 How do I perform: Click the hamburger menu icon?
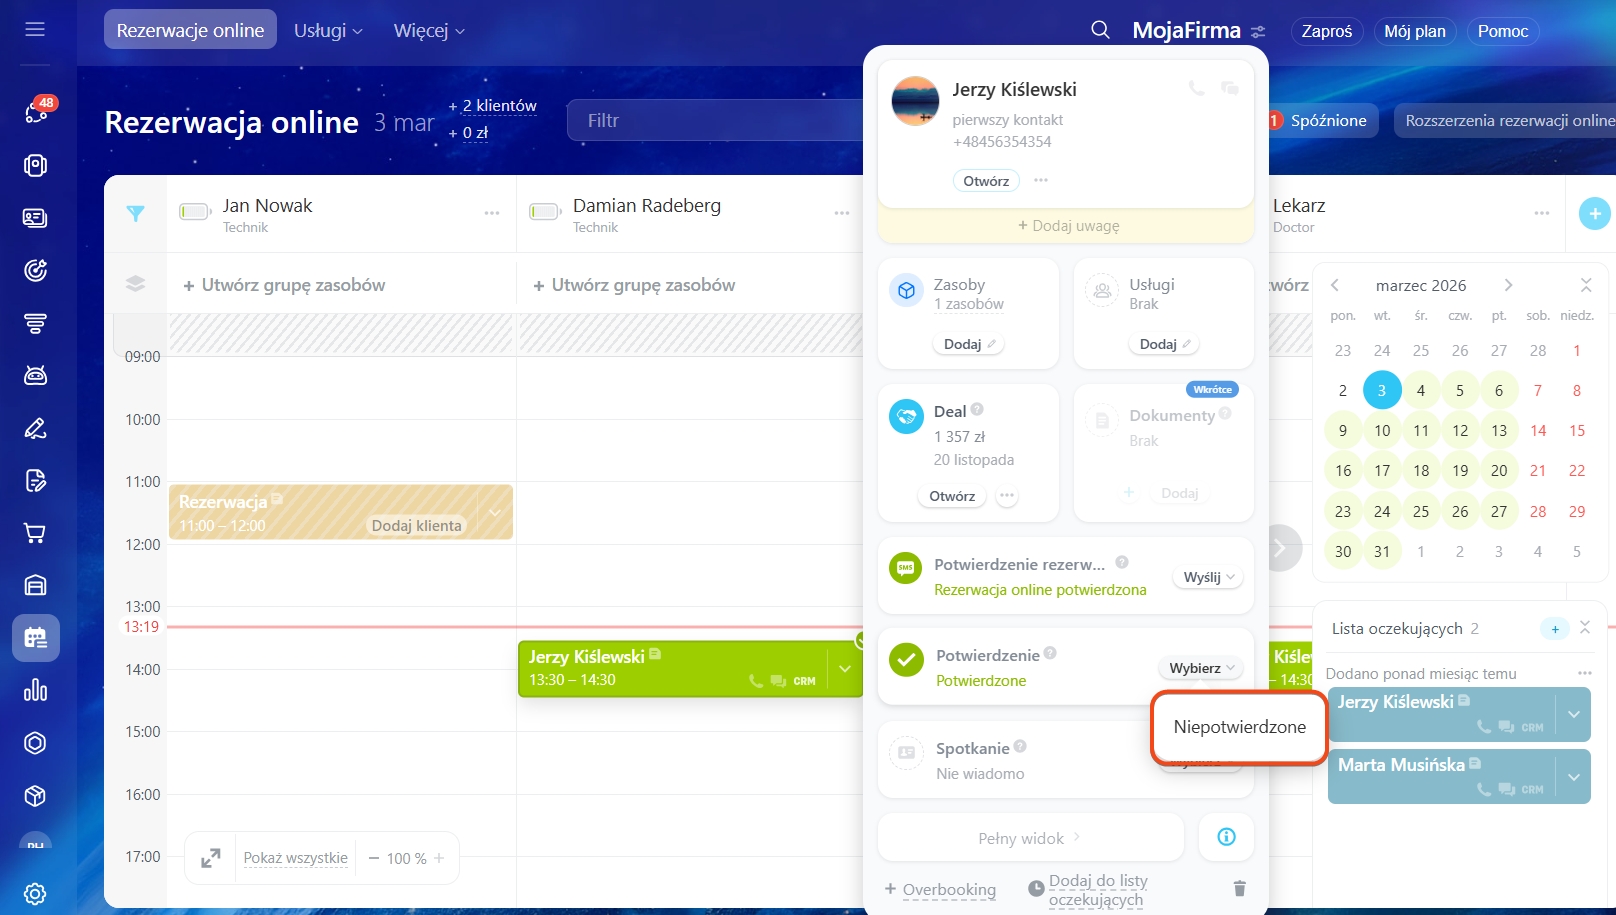pyautogui.click(x=35, y=29)
